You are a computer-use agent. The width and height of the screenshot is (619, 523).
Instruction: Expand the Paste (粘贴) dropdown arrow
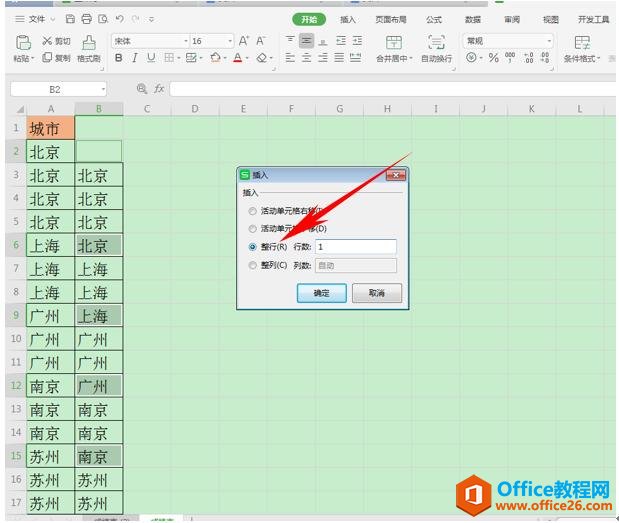[33, 58]
